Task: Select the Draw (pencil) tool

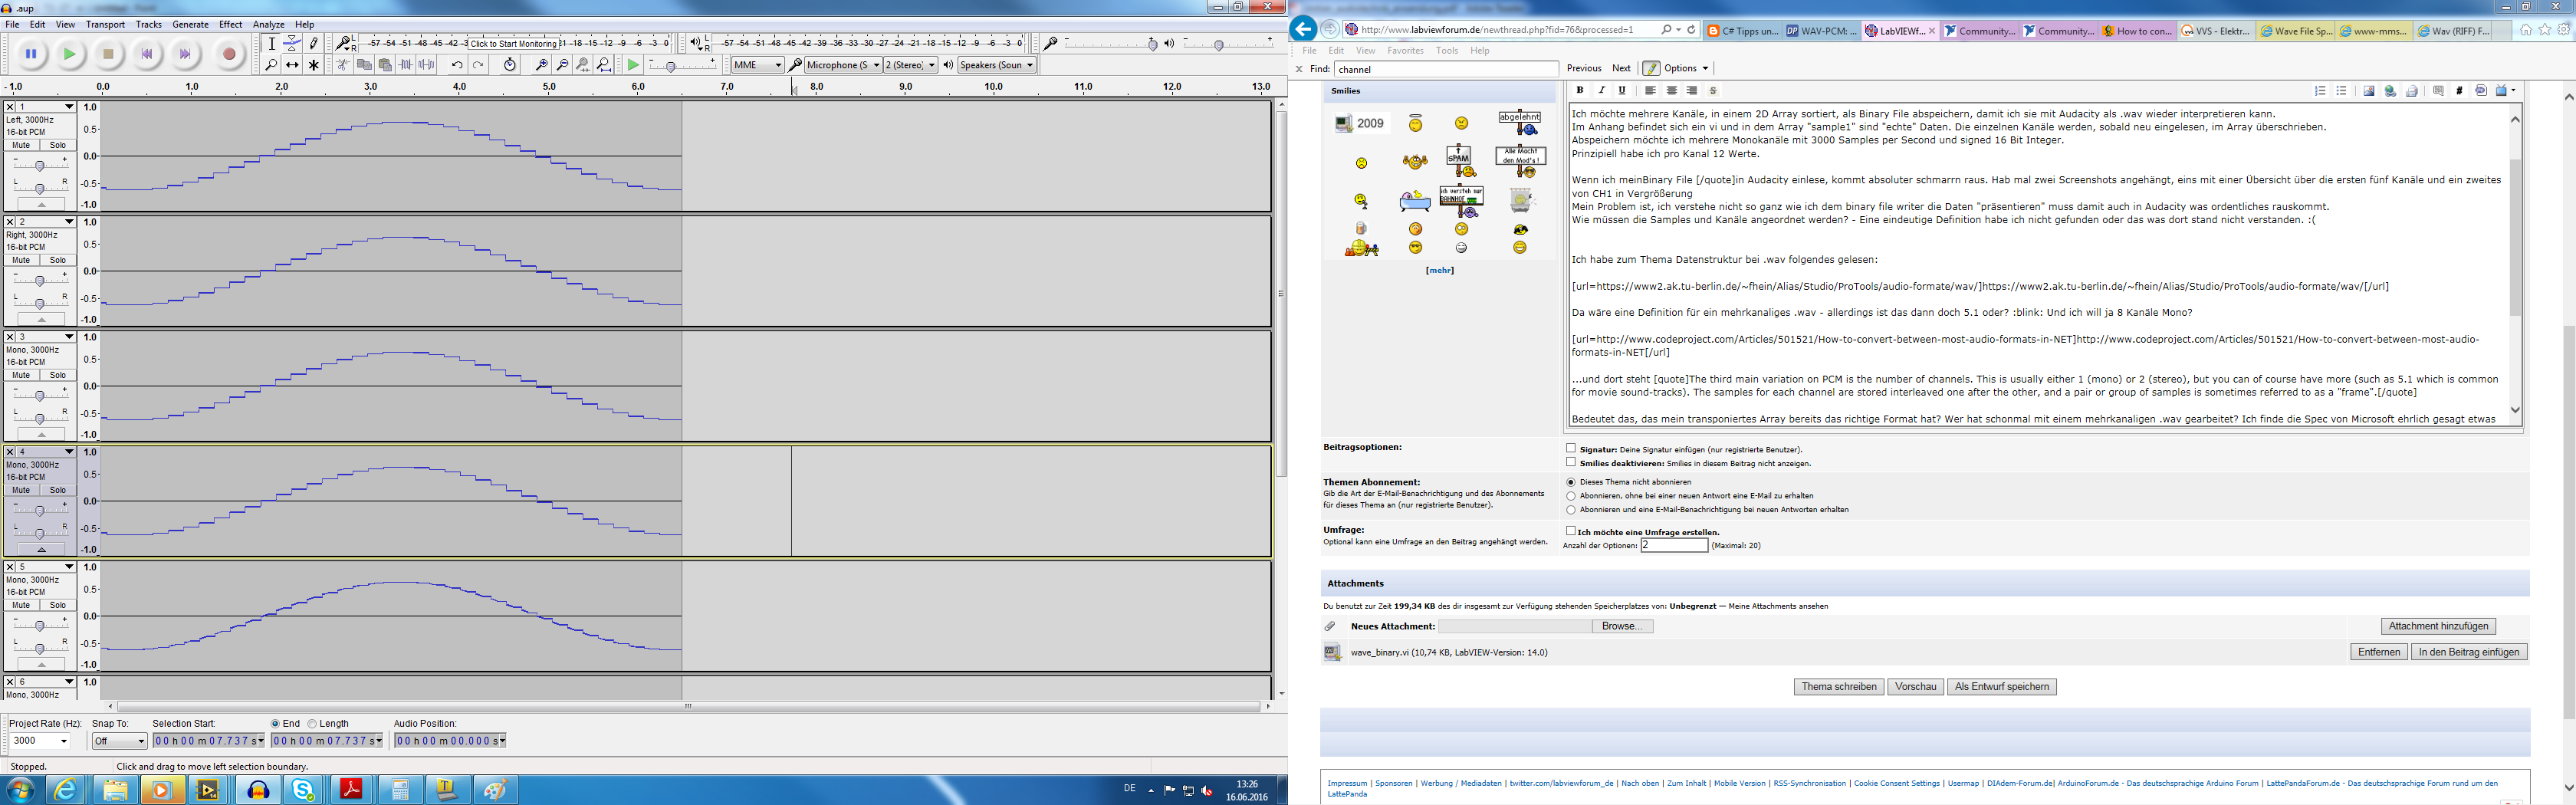Action: click(x=313, y=43)
